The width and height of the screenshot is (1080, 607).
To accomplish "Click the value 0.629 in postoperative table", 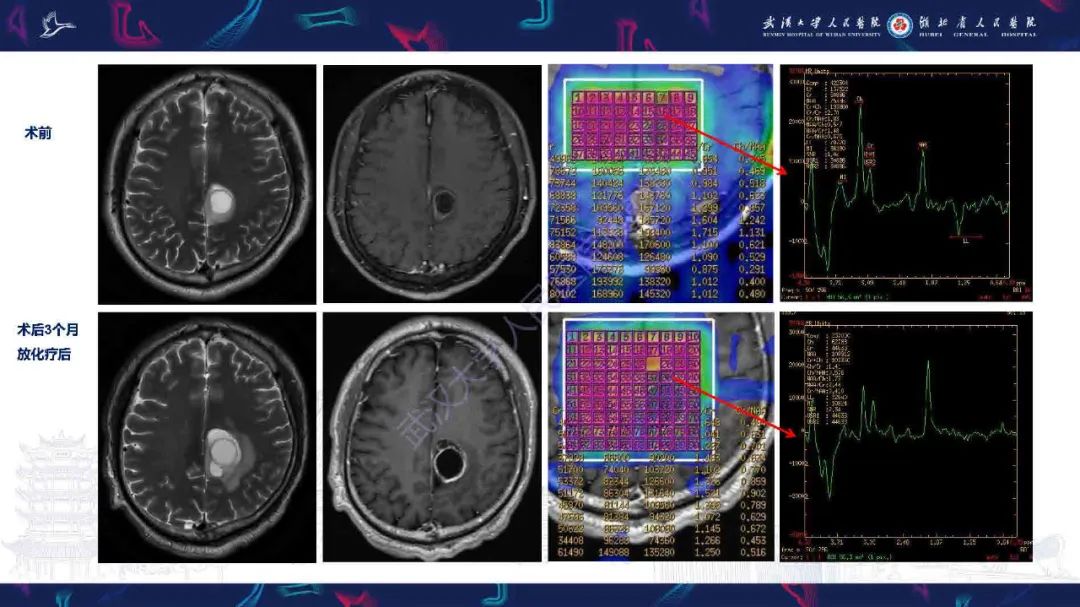I will [752, 517].
